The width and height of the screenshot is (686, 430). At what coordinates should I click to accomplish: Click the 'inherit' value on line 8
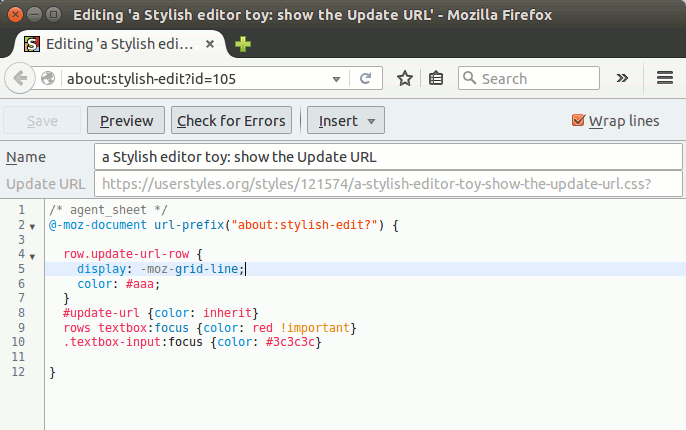tap(227, 313)
